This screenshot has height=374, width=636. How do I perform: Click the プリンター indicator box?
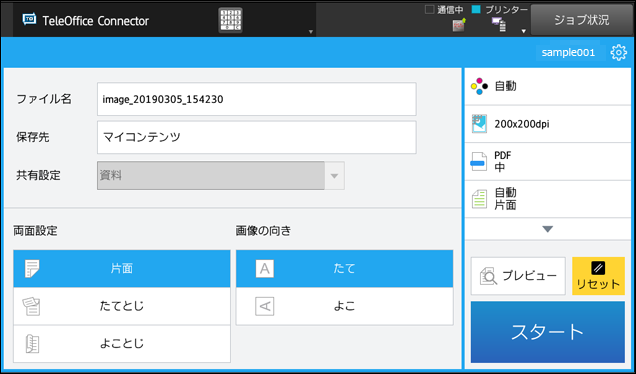tap(476, 9)
